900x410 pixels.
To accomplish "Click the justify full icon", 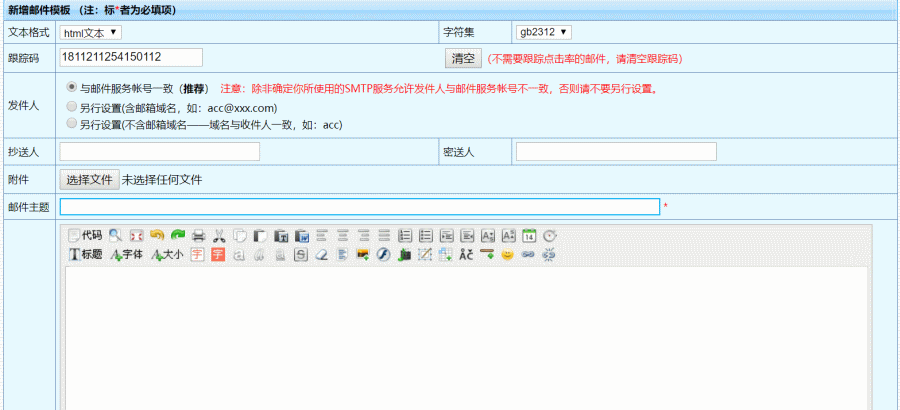I will (384, 235).
